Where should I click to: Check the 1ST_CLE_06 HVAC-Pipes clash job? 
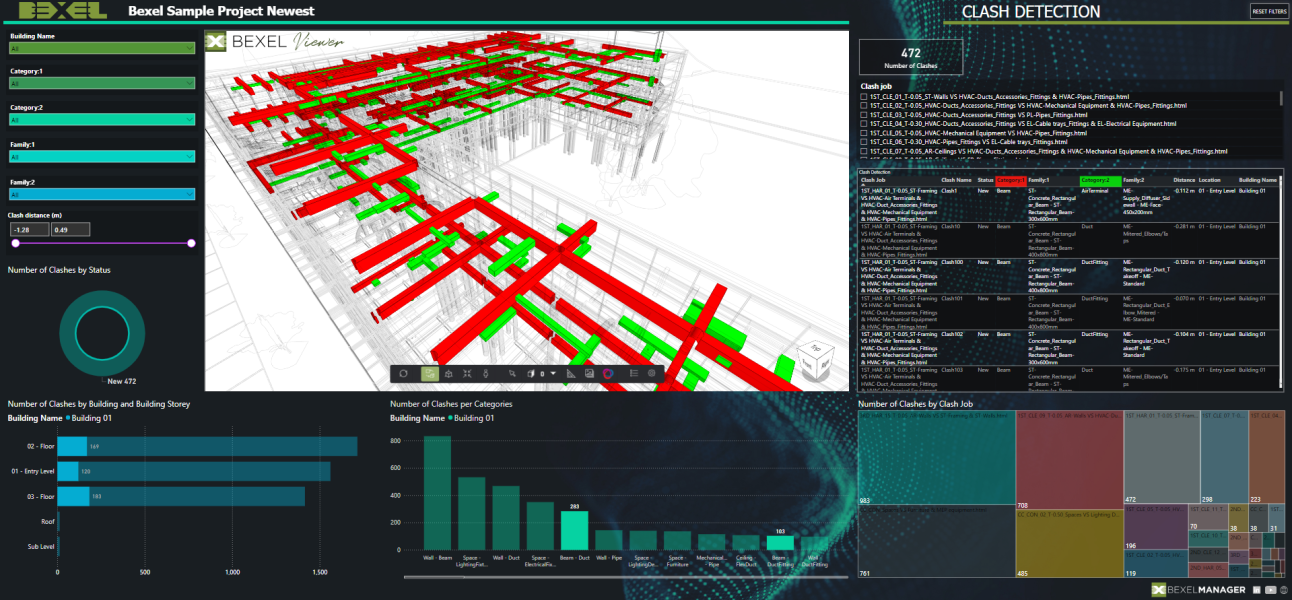pos(864,142)
